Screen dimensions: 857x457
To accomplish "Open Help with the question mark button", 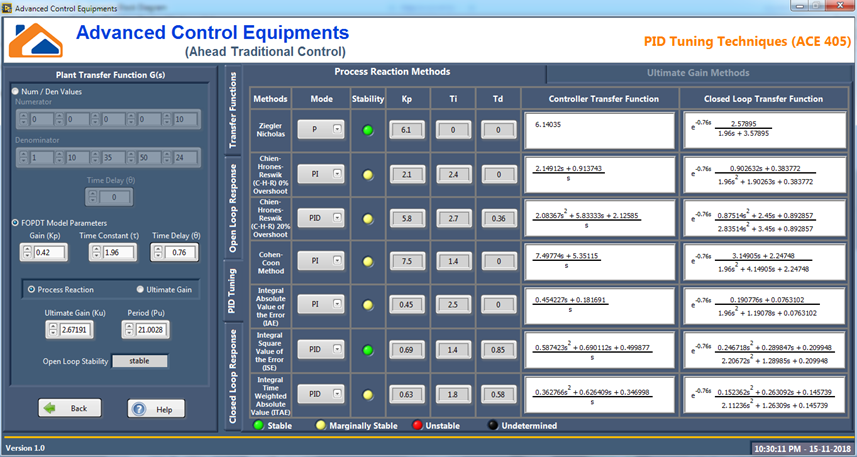I will [156, 409].
